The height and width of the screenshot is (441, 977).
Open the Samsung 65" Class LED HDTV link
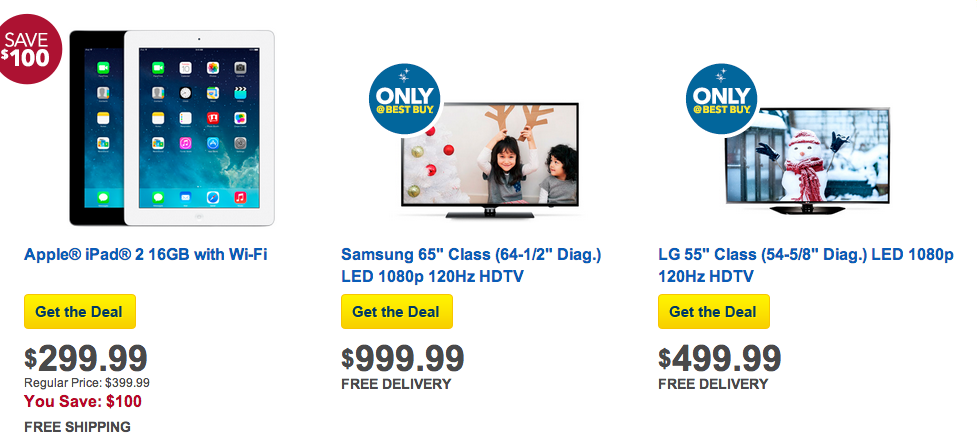click(x=471, y=265)
